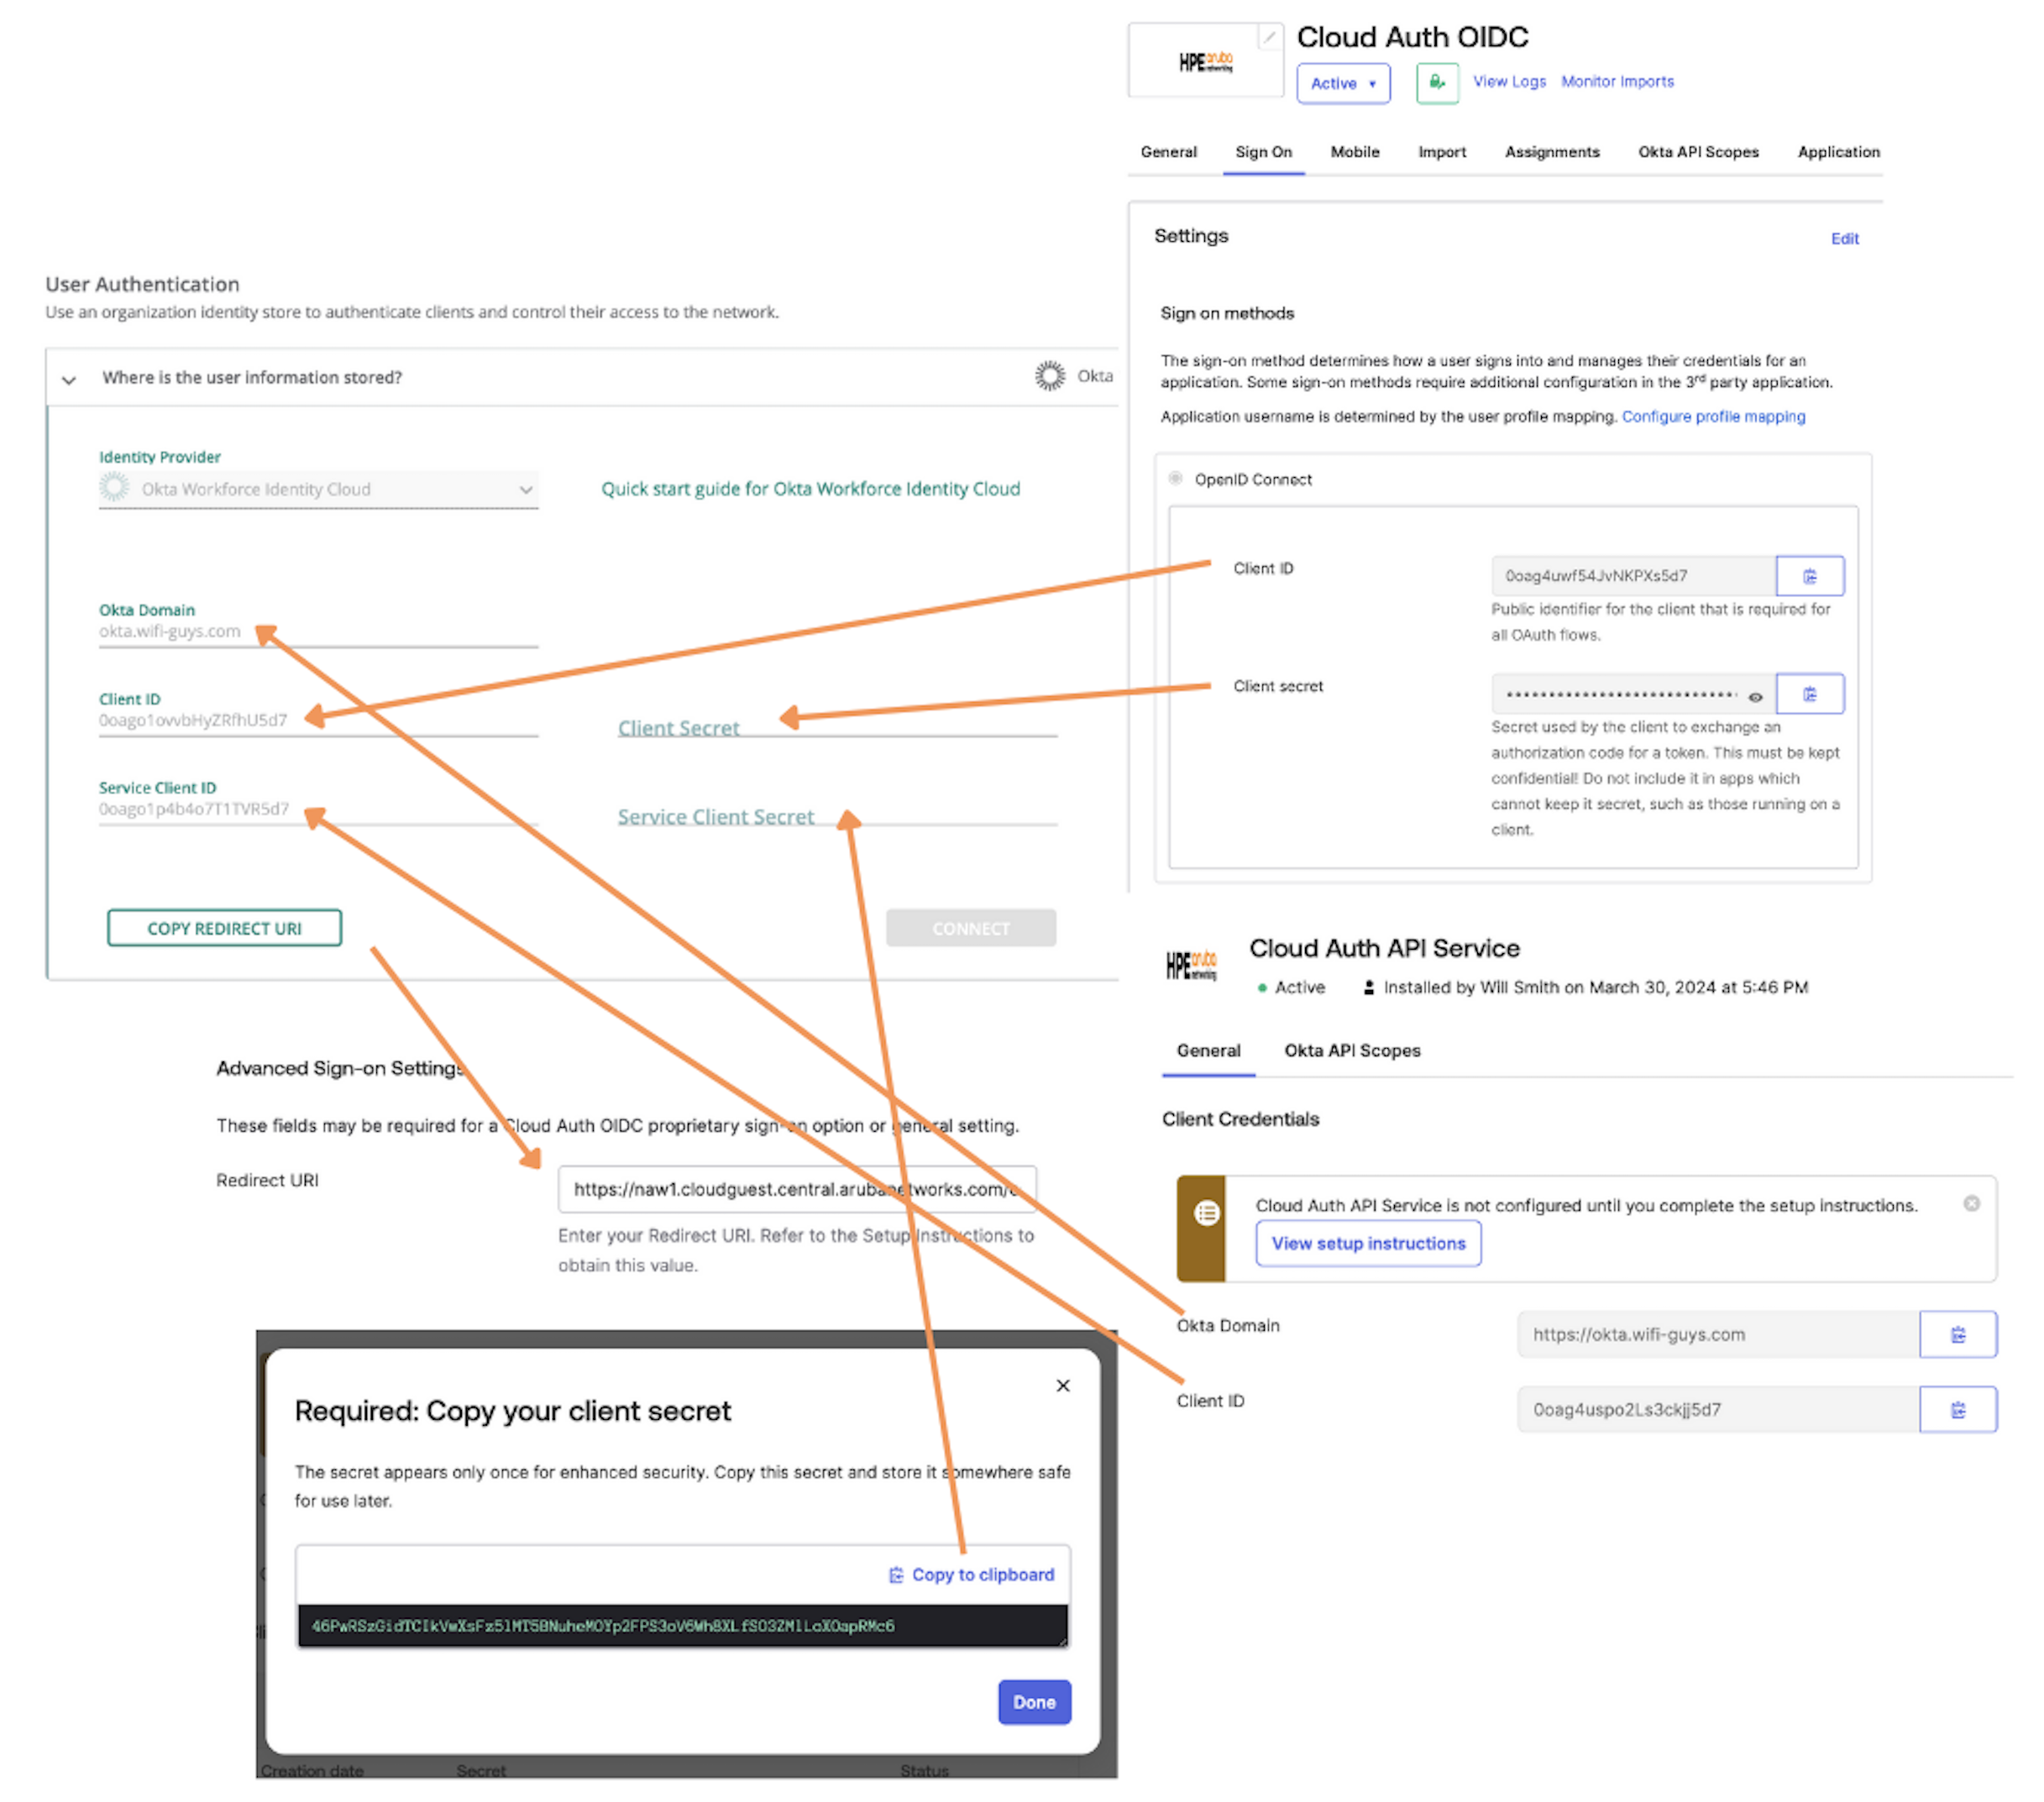Switch to the Assignments tab
Screen dimensions: 2044x1802
click(x=1551, y=152)
